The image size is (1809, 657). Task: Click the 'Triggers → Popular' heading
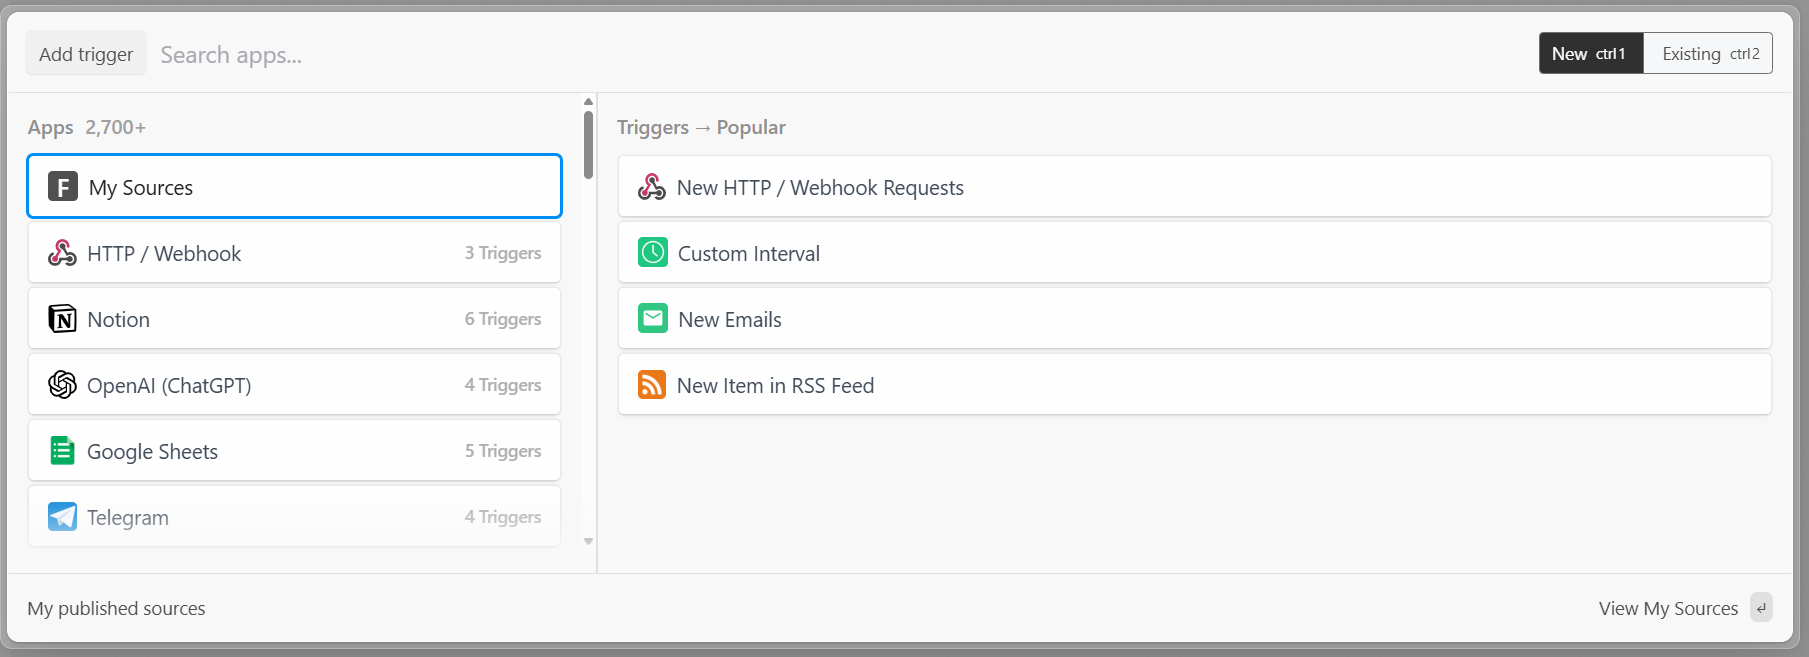click(x=701, y=127)
